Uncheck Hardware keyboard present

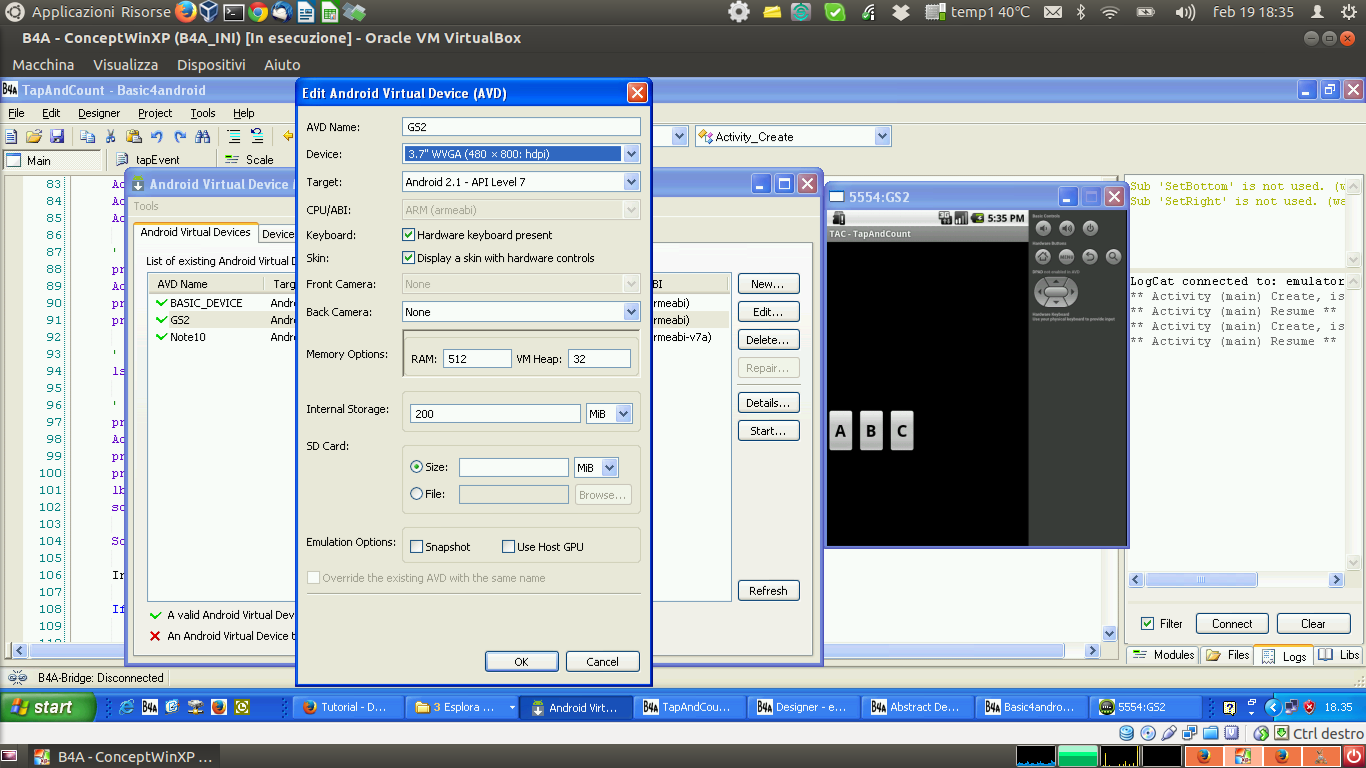pos(408,235)
